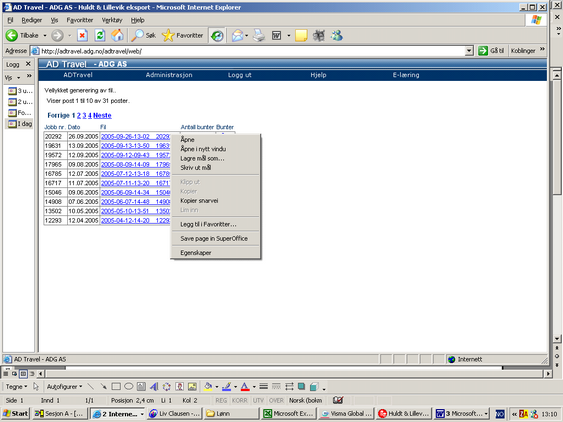563x422 pixels.
Task: Open the Rediger menu
Action: 32,20
